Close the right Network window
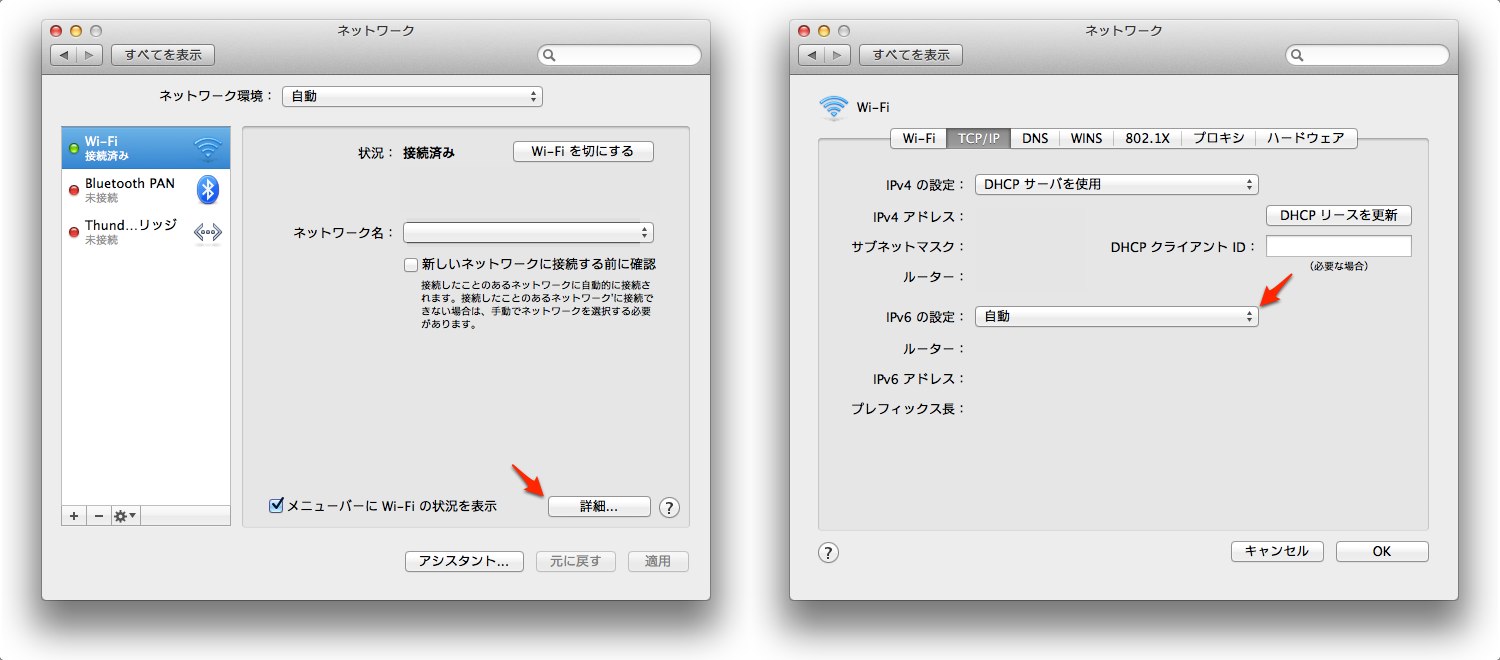This screenshot has width=1500, height=660. [x=804, y=31]
